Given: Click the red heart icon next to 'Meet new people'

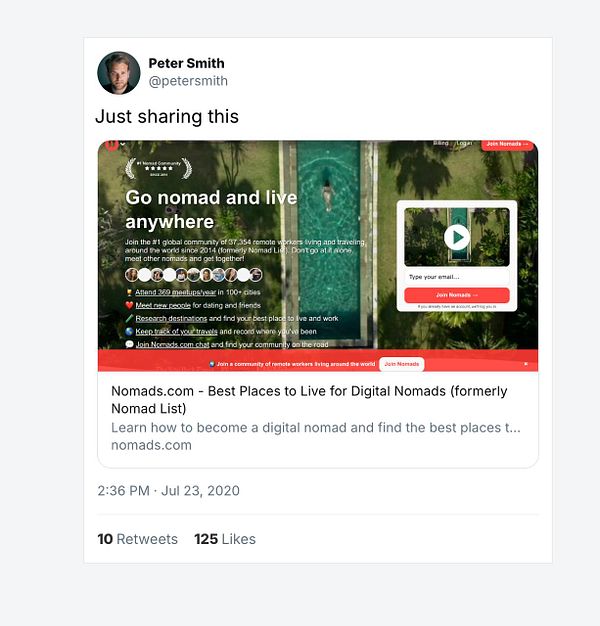Looking at the screenshot, I should 129,305.
